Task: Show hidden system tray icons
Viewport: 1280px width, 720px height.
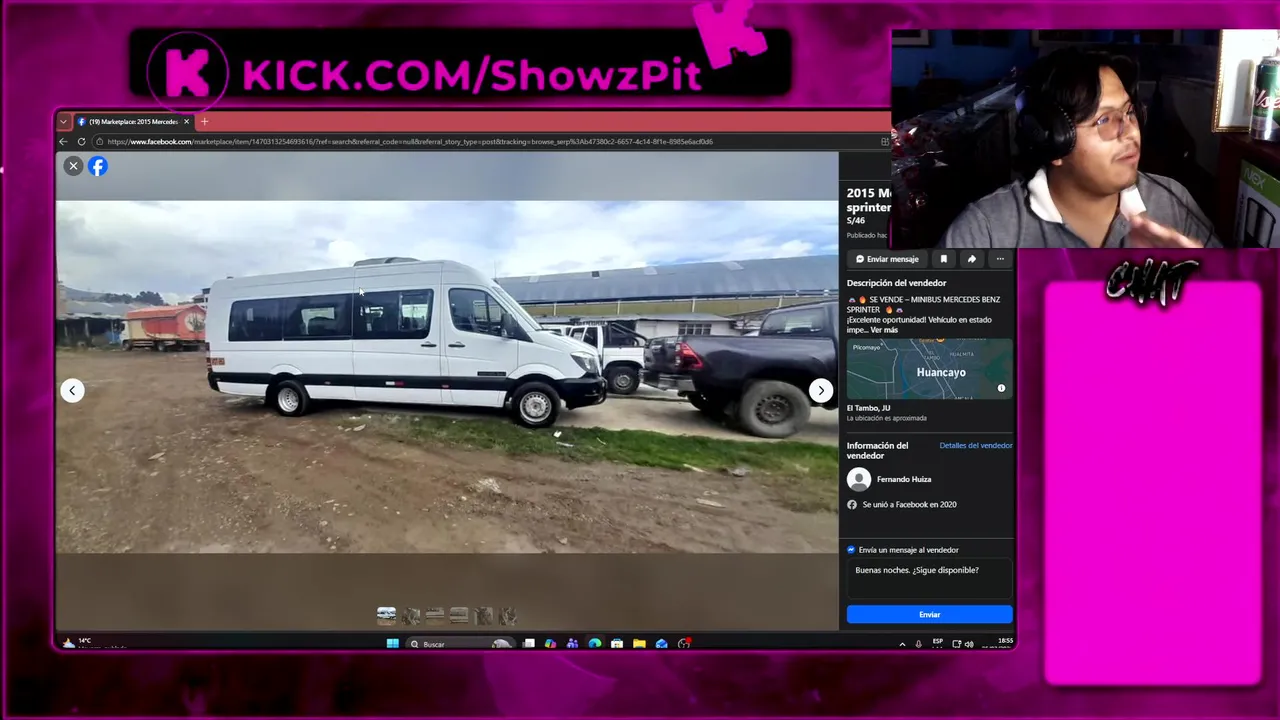Action: coord(902,644)
